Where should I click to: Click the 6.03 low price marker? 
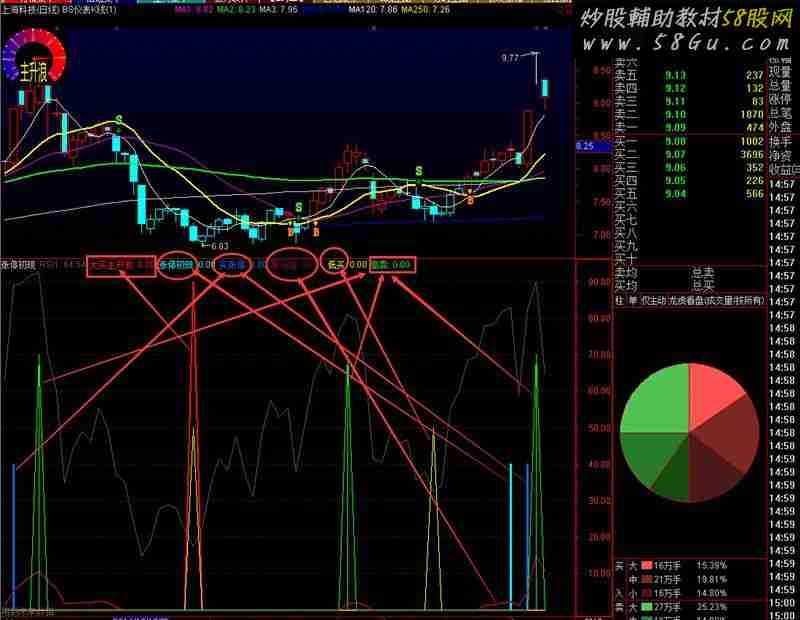click(x=220, y=246)
